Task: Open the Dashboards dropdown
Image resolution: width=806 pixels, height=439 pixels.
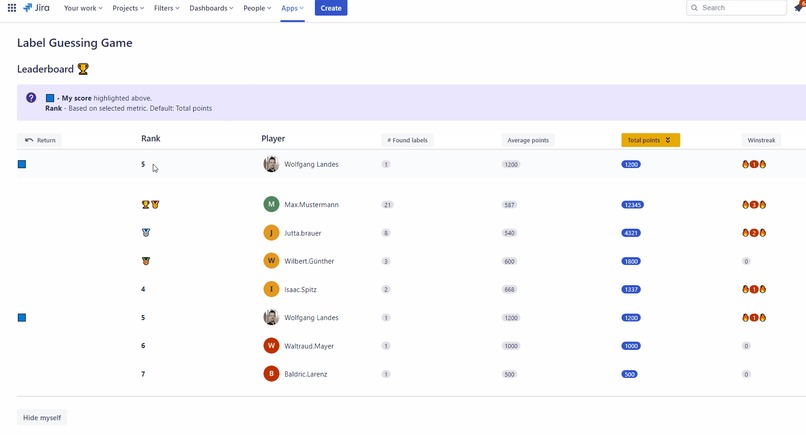Action: [211, 8]
